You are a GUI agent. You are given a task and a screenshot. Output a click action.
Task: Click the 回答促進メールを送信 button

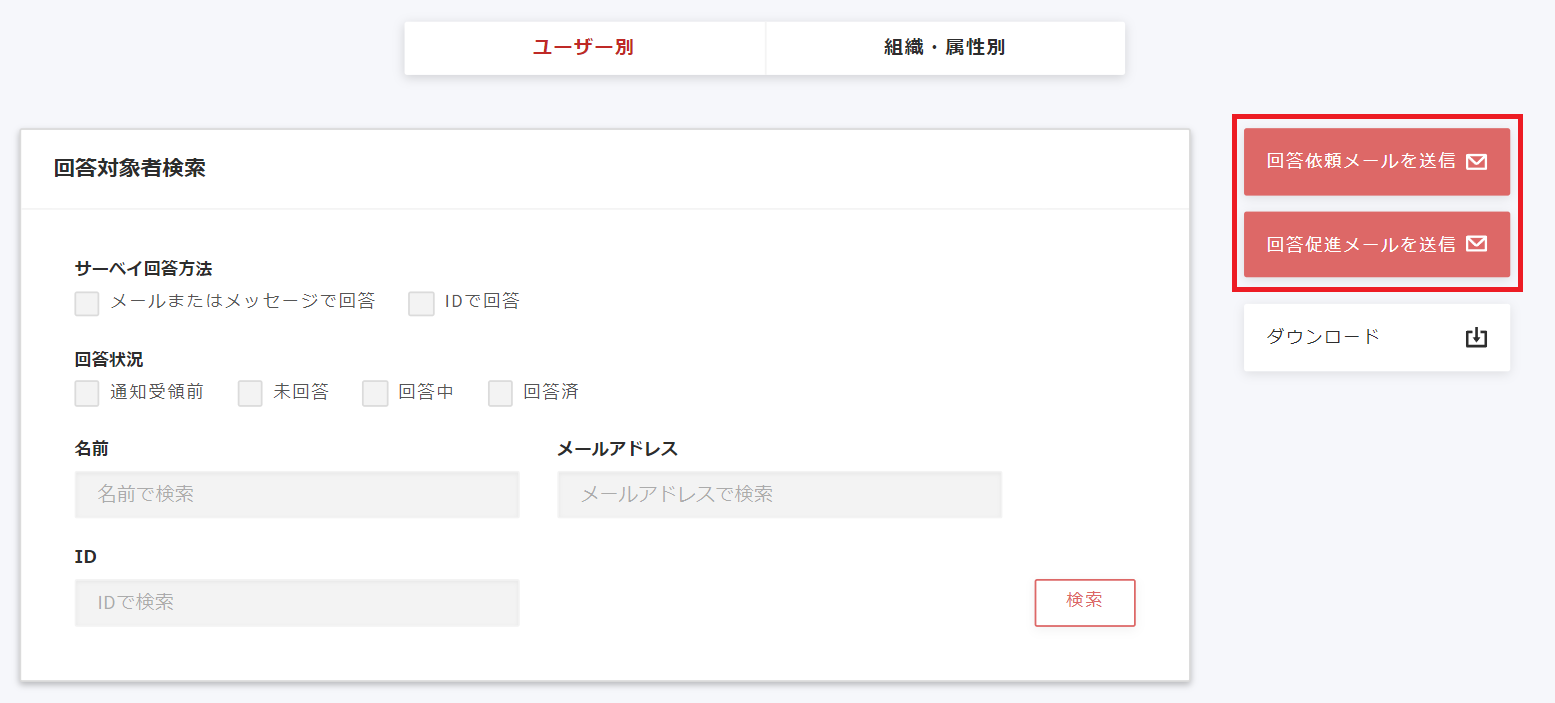point(1376,243)
